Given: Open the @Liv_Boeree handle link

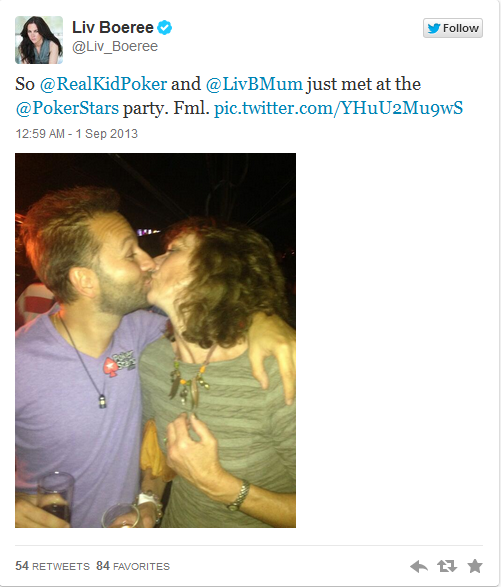Looking at the screenshot, I should pos(115,46).
